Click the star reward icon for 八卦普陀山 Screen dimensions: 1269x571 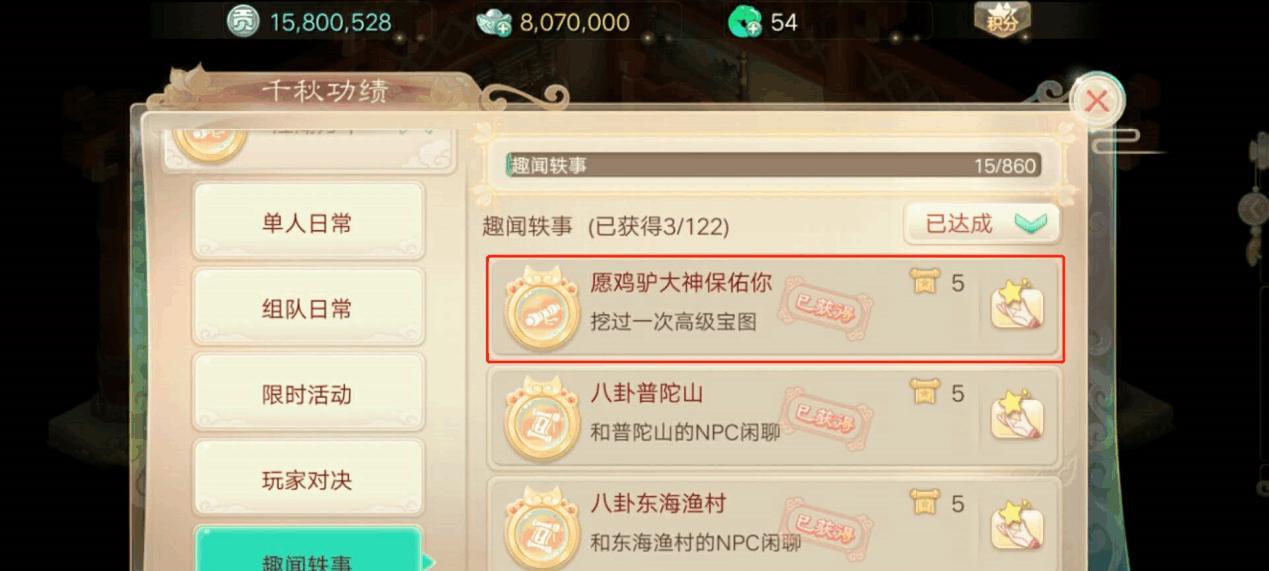tap(1017, 416)
